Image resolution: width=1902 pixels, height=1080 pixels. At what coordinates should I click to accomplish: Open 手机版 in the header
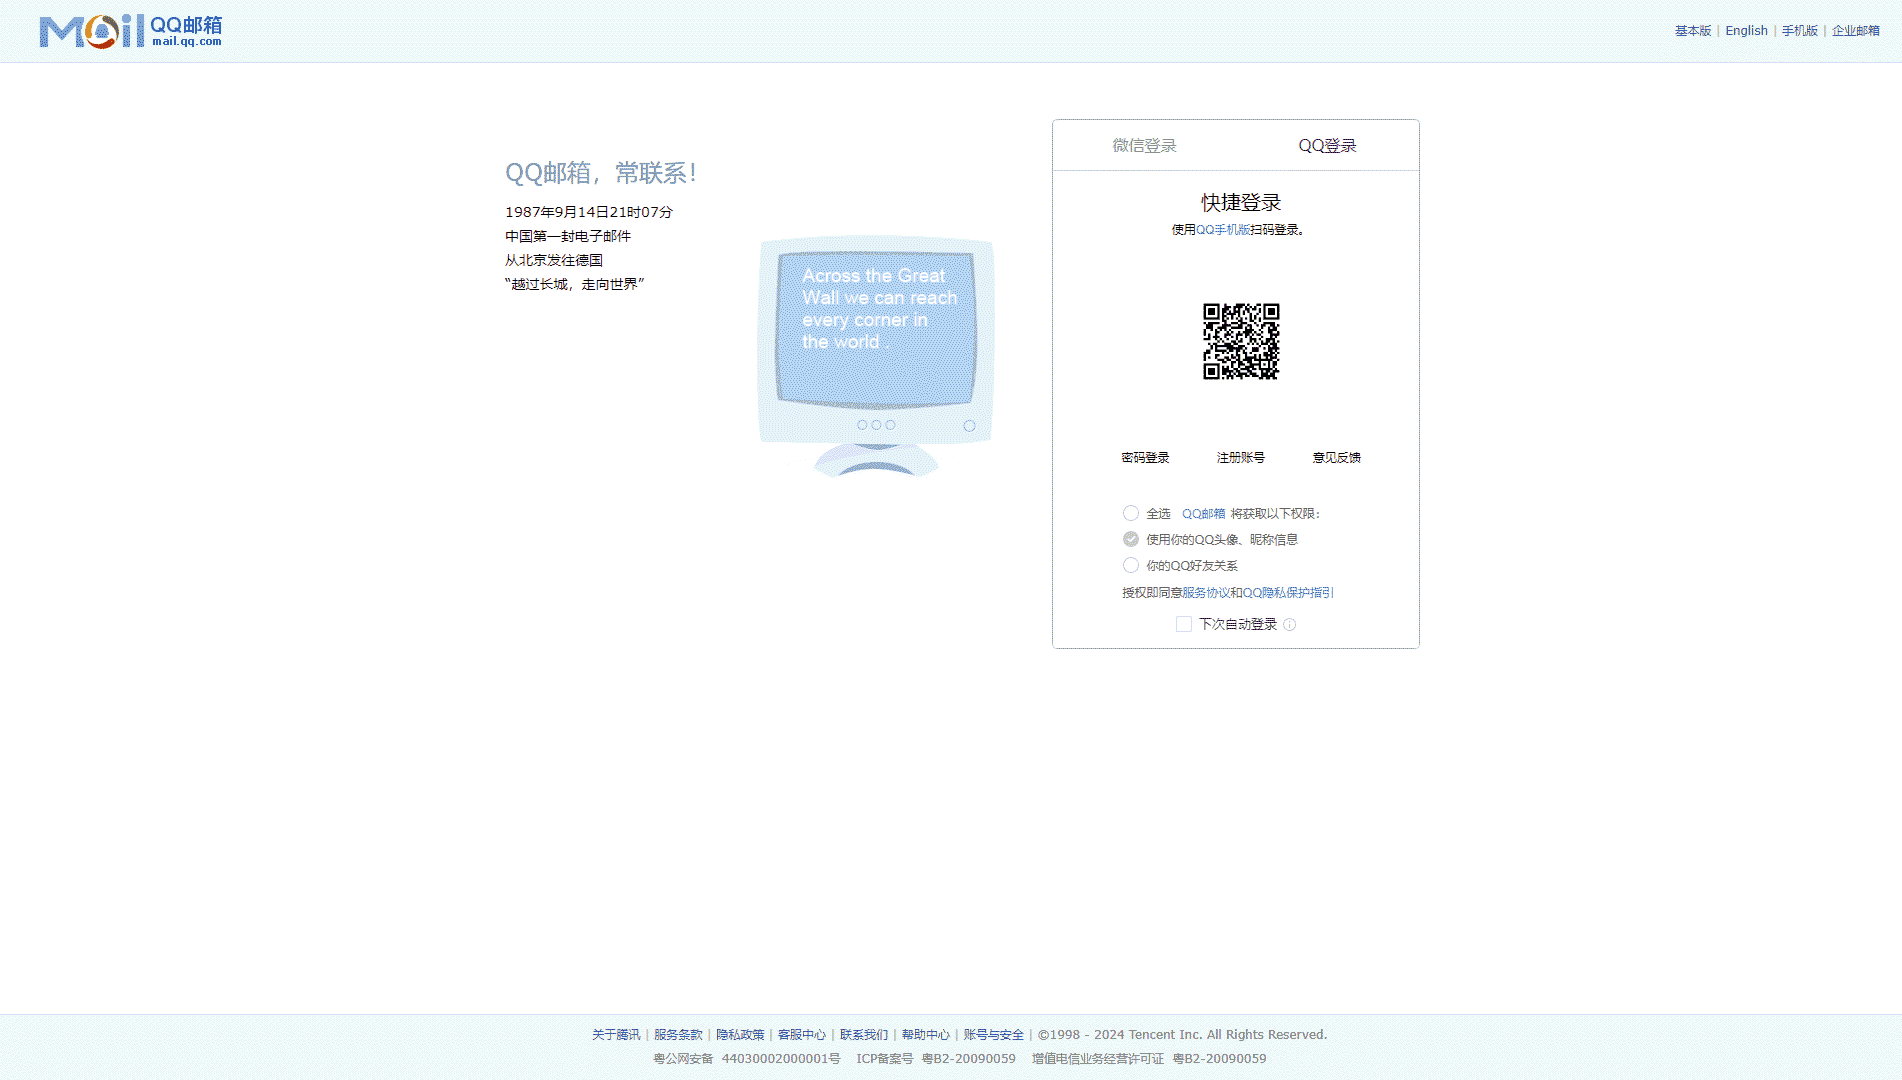tap(1800, 31)
